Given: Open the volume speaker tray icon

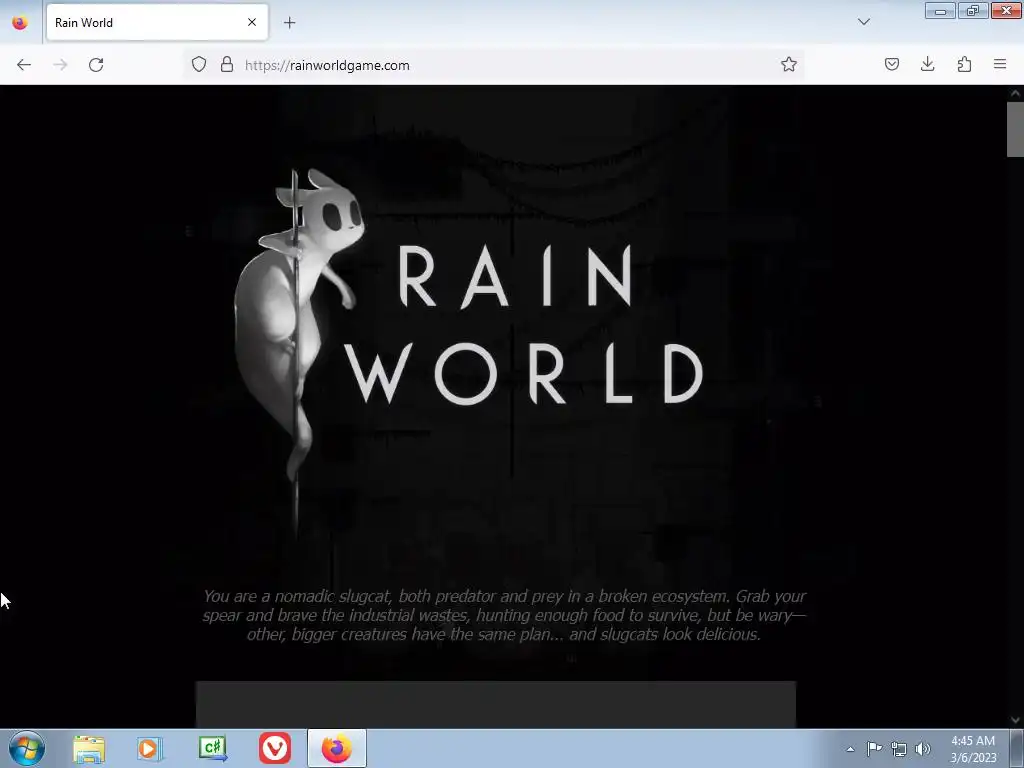Looking at the screenshot, I should pyautogui.click(x=923, y=749).
